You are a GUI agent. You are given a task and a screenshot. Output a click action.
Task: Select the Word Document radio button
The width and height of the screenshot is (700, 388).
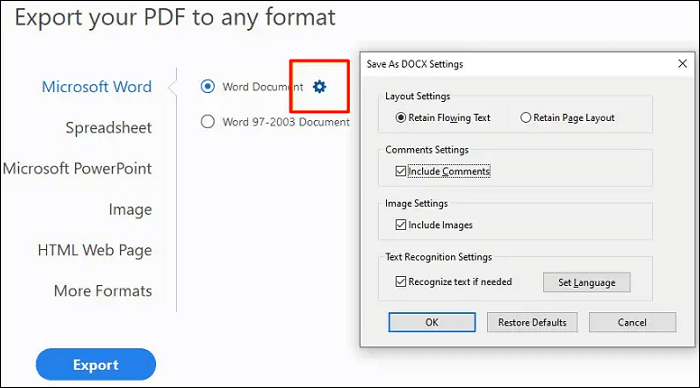click(x=208, y=86)
